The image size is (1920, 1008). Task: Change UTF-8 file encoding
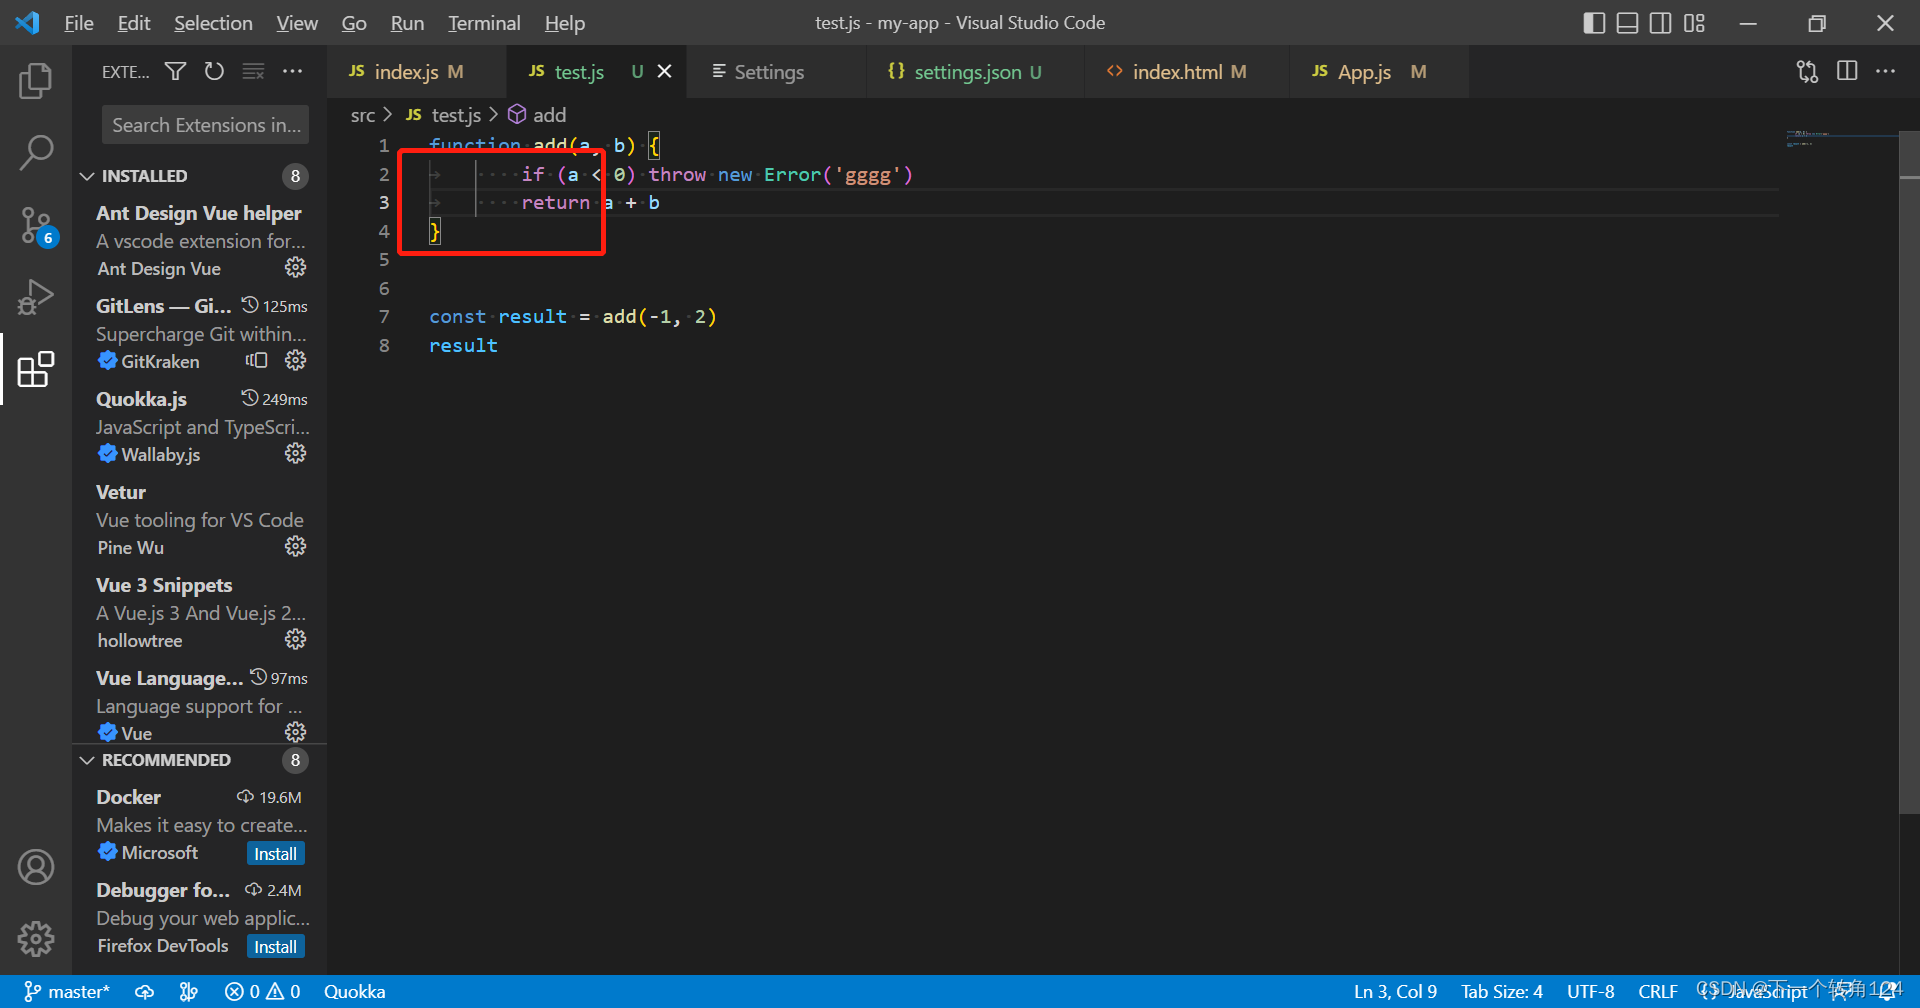click(1590, 992)
